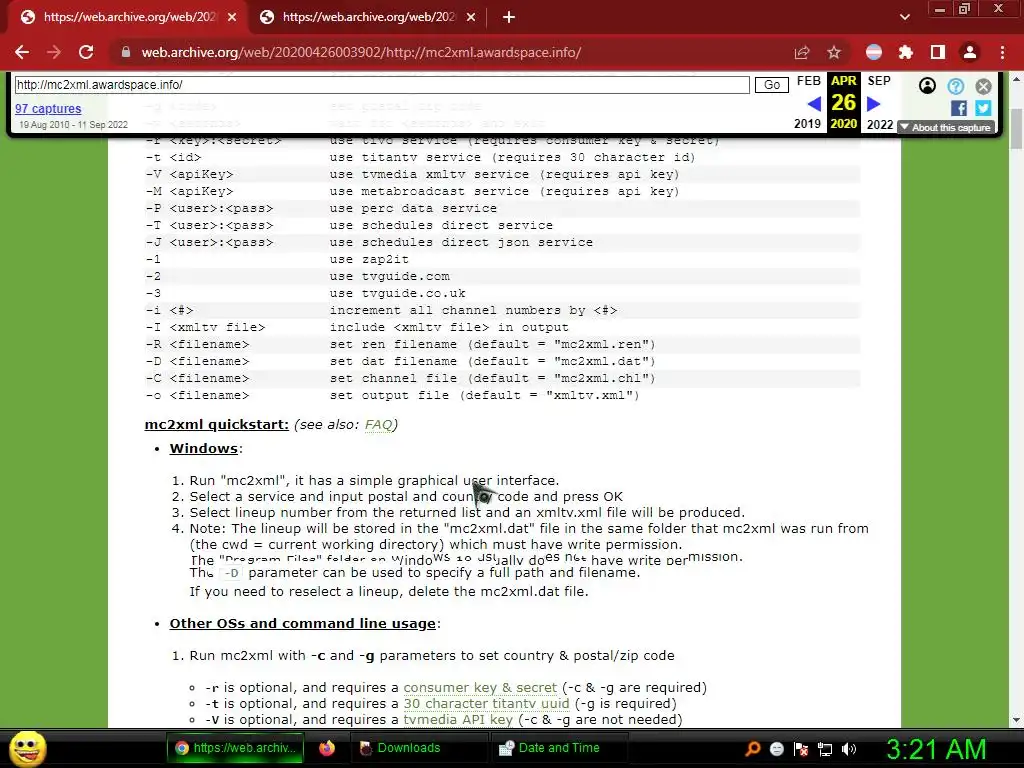
Task: Share capture on Twitter
Action: [984, 108]
